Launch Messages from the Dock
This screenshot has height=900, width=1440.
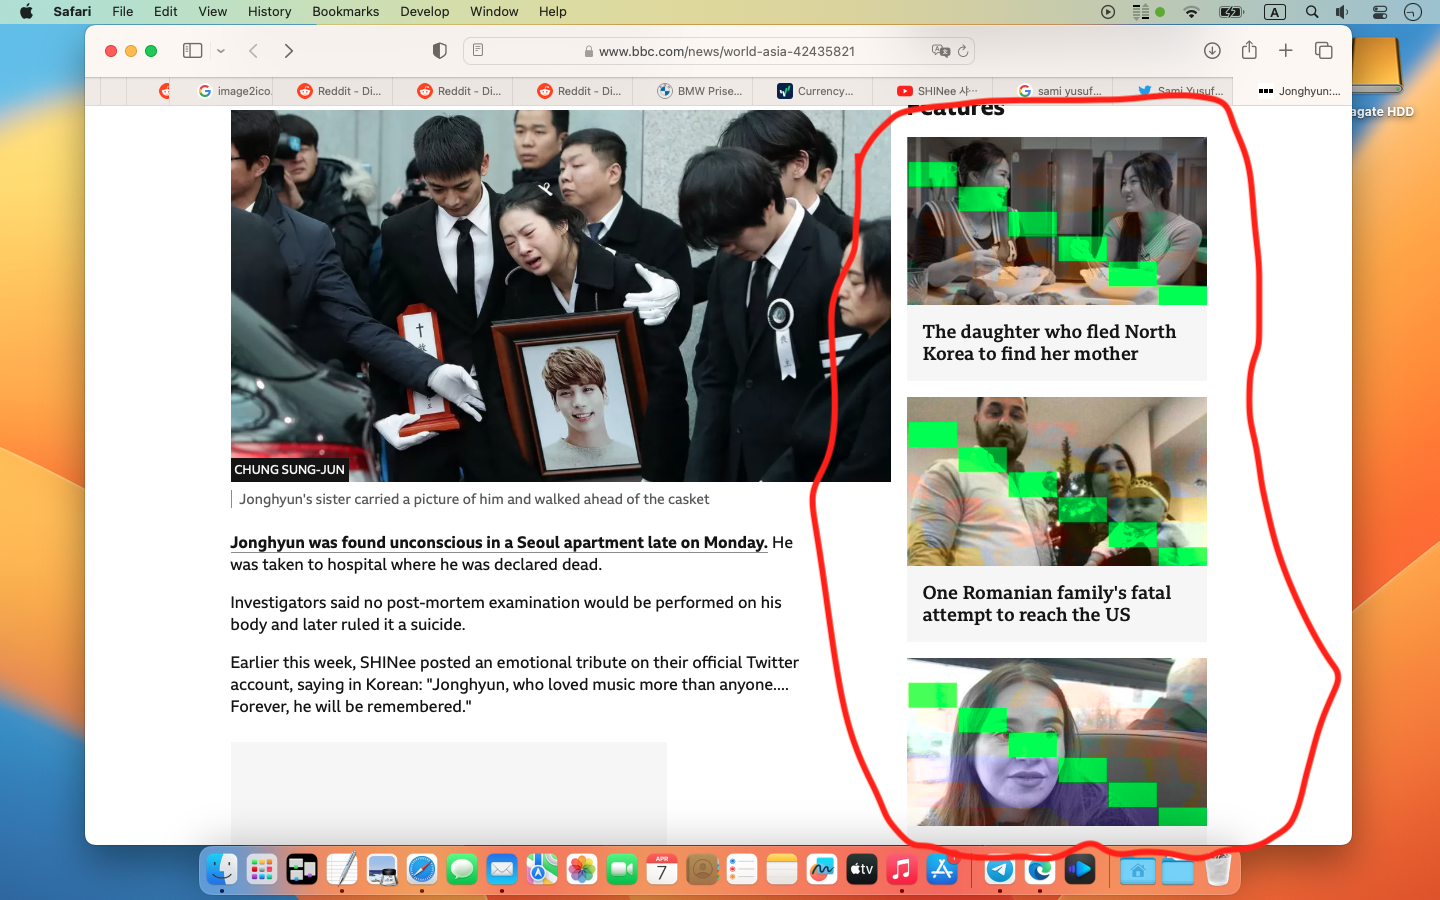(462, 869)
